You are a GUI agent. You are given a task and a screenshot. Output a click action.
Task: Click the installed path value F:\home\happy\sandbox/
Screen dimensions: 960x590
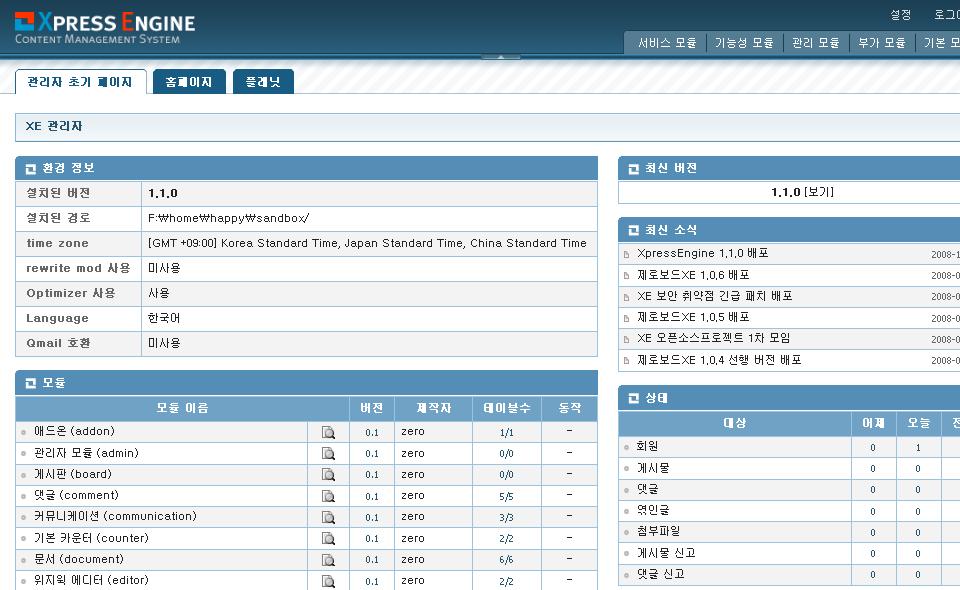pos(228,218)
